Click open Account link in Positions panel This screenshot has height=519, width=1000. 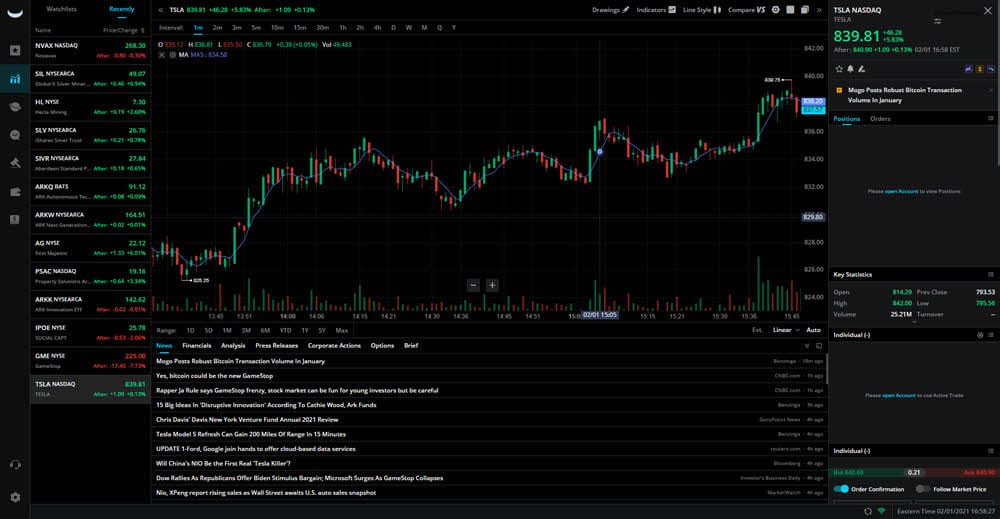click(901, 191)
